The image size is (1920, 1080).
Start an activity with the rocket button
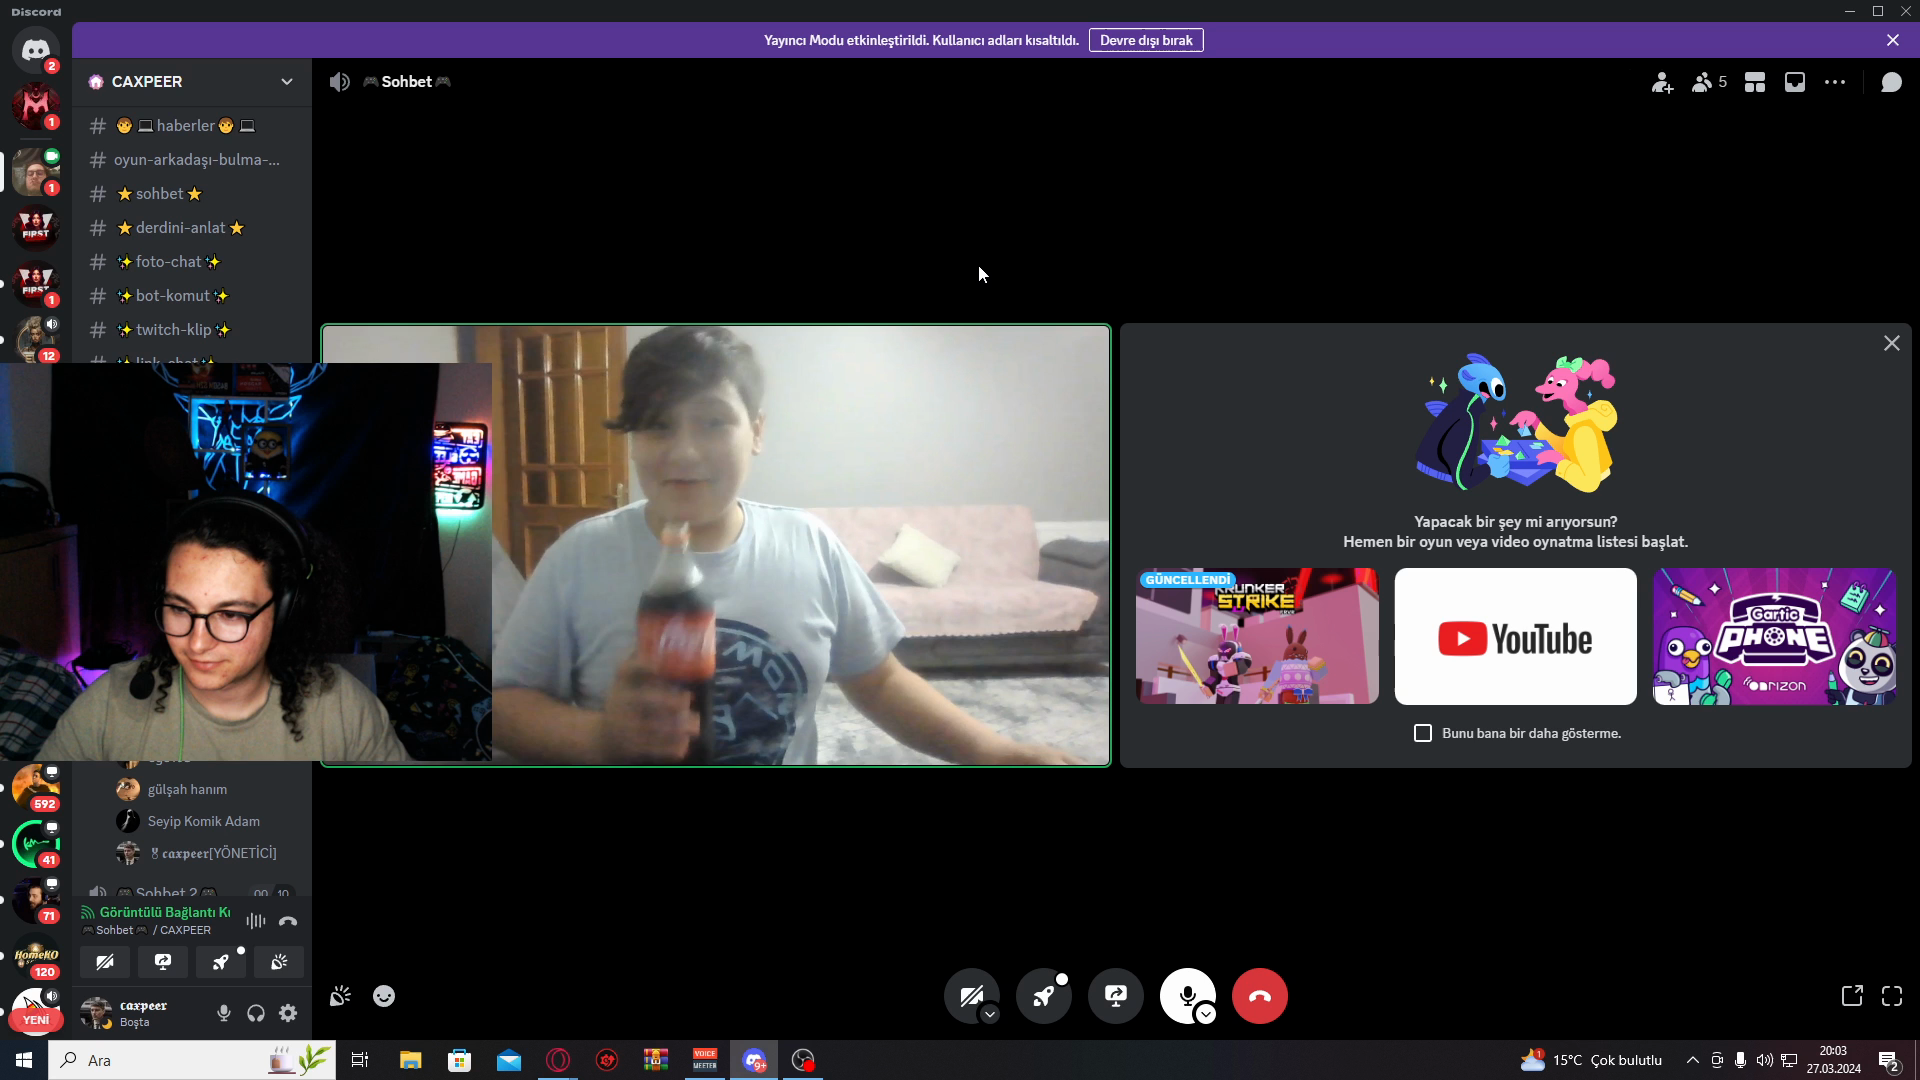point(1044,996)
